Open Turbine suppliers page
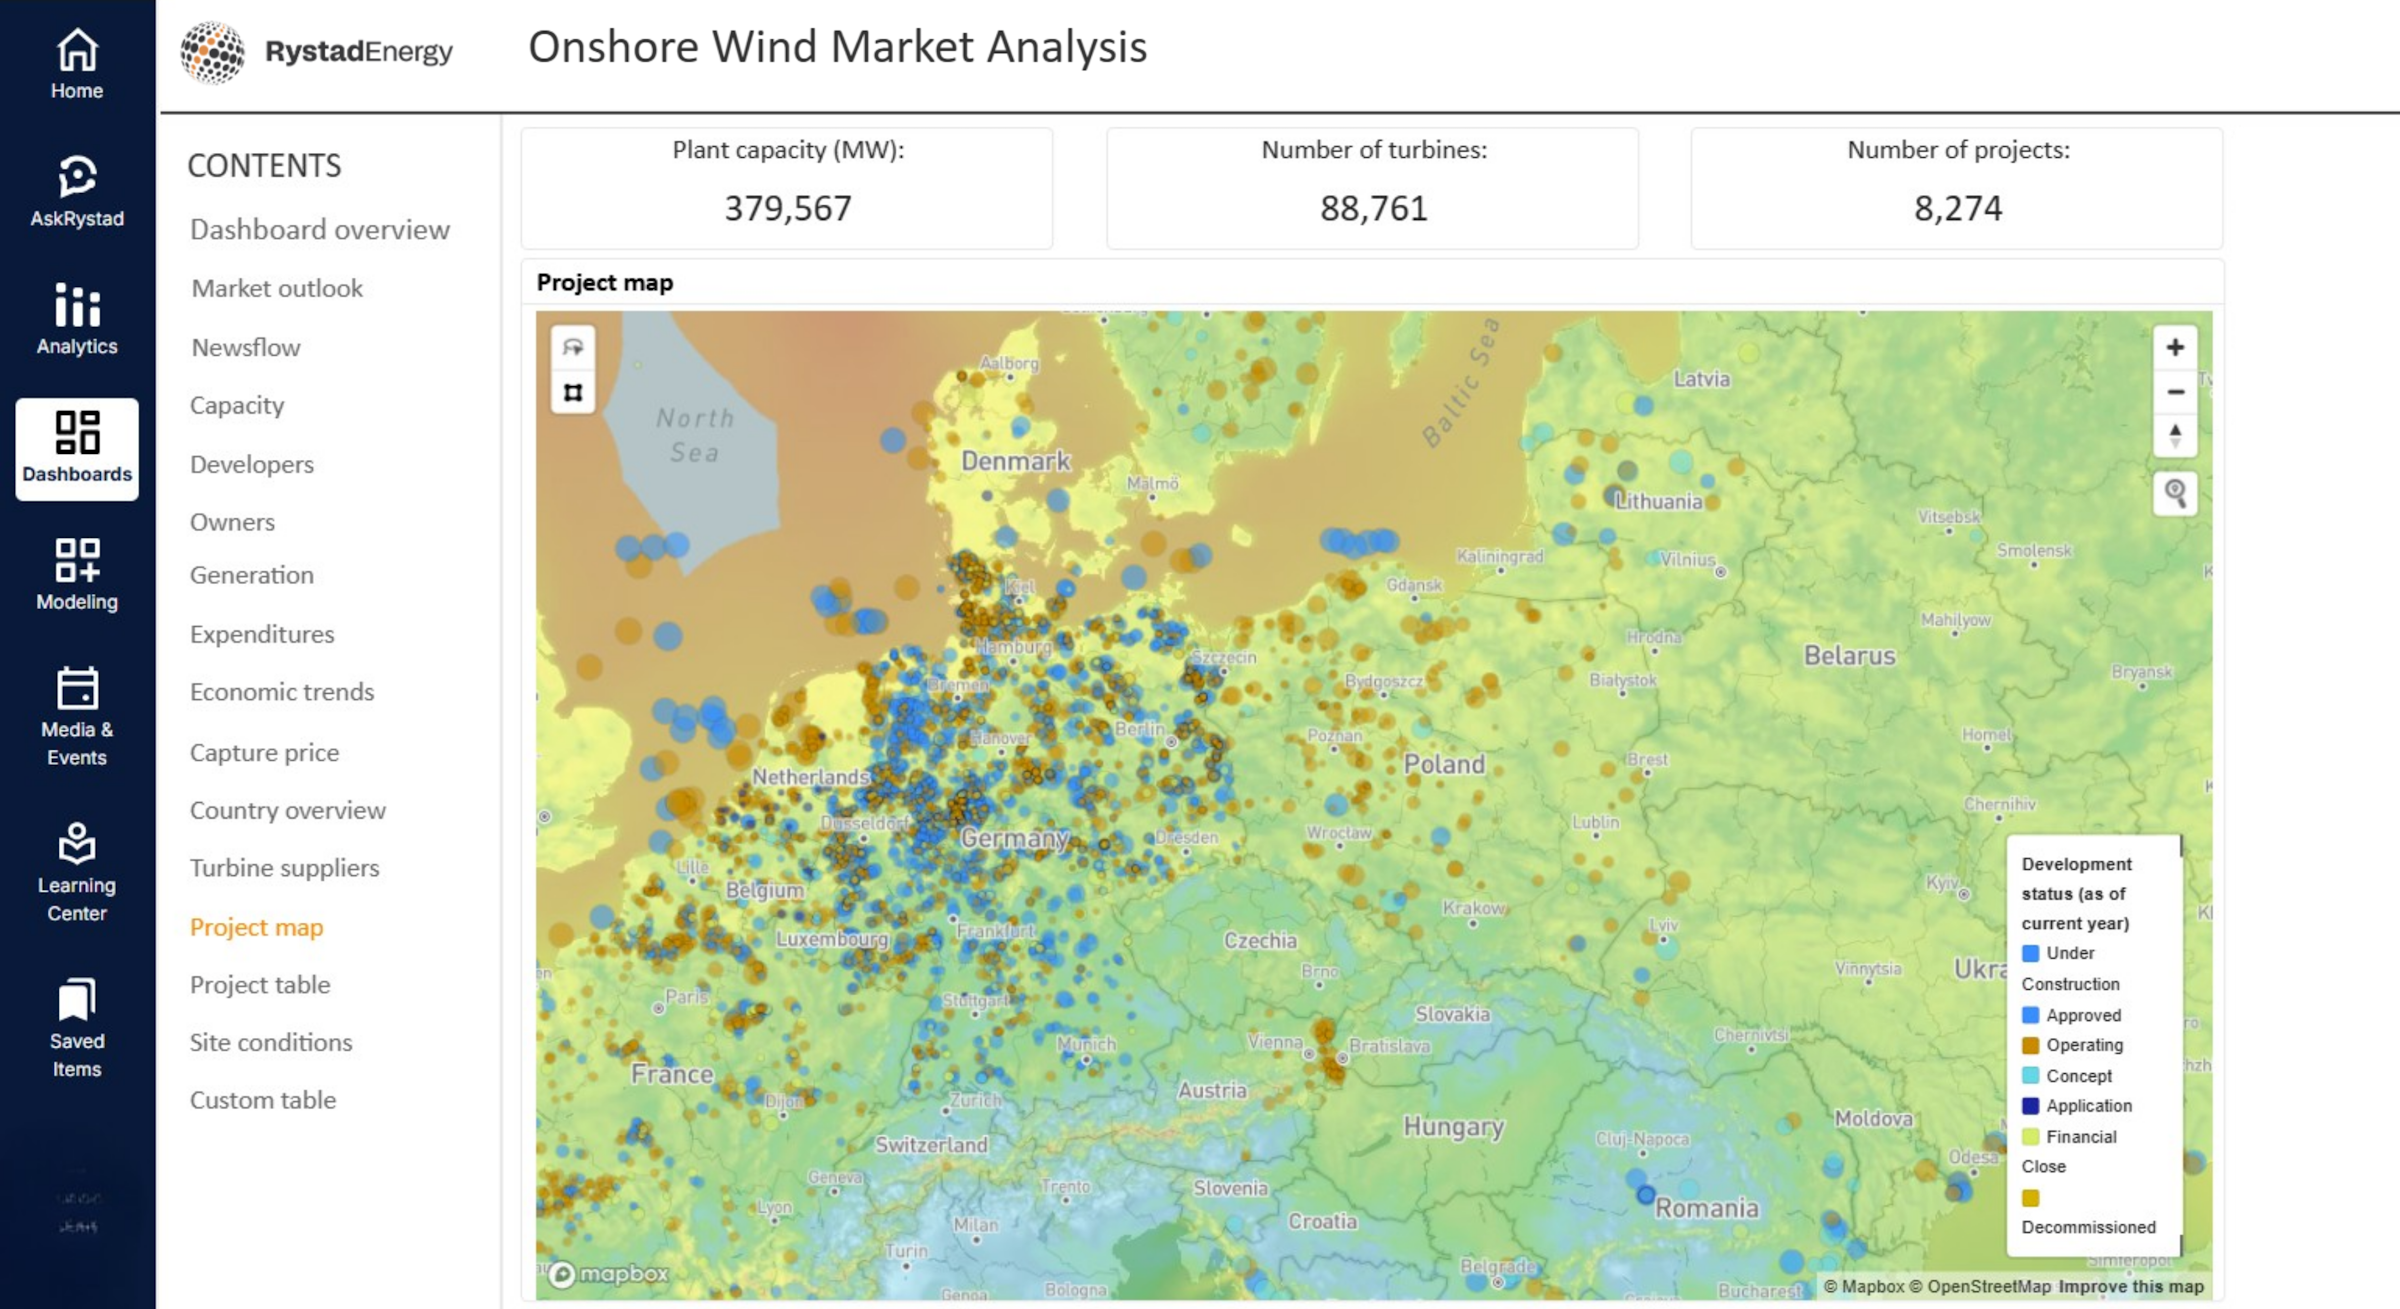 click(285, 869)
